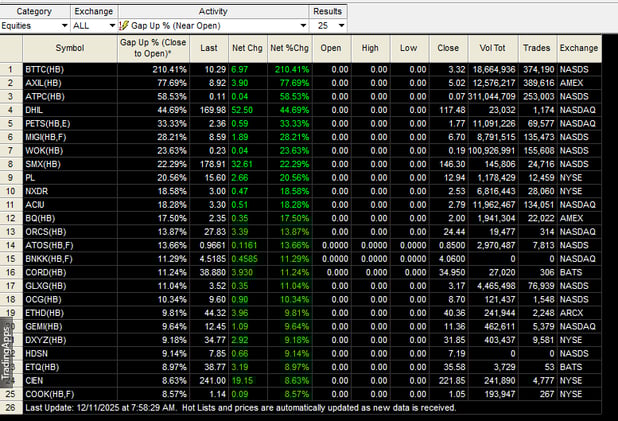Viewport: 618px width, 421px height.
Task: Sort by the Low column header
Action: (409, 48)
